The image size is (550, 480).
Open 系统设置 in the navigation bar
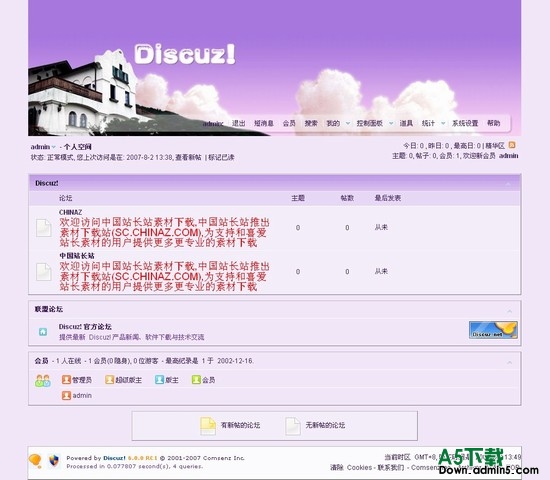coord(465,123)
